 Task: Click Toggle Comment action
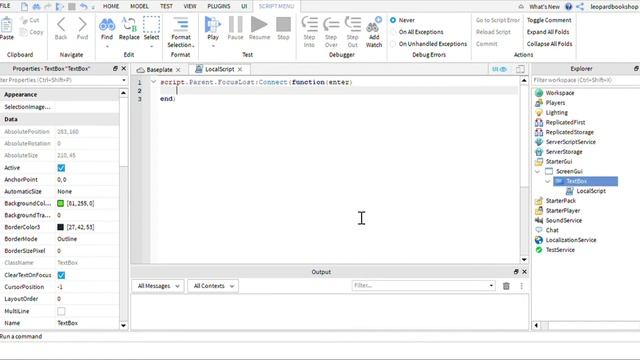549,20
